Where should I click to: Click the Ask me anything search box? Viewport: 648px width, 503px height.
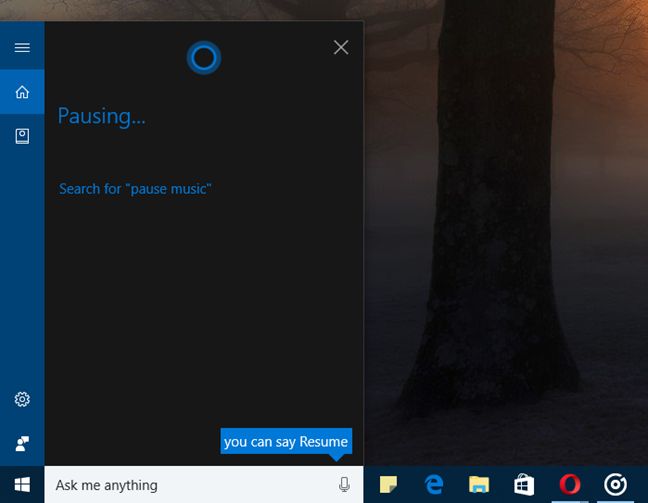click(x=204, y=484)
